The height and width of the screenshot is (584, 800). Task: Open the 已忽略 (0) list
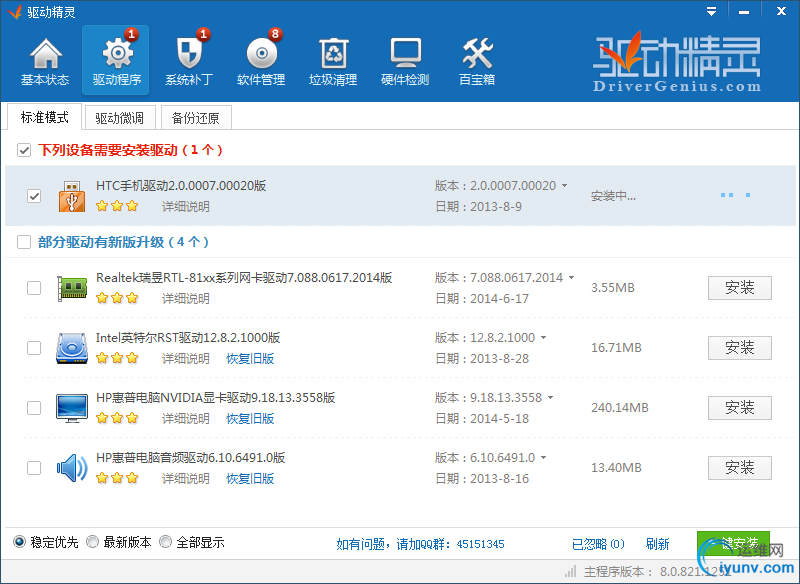(x=598, y=544)
